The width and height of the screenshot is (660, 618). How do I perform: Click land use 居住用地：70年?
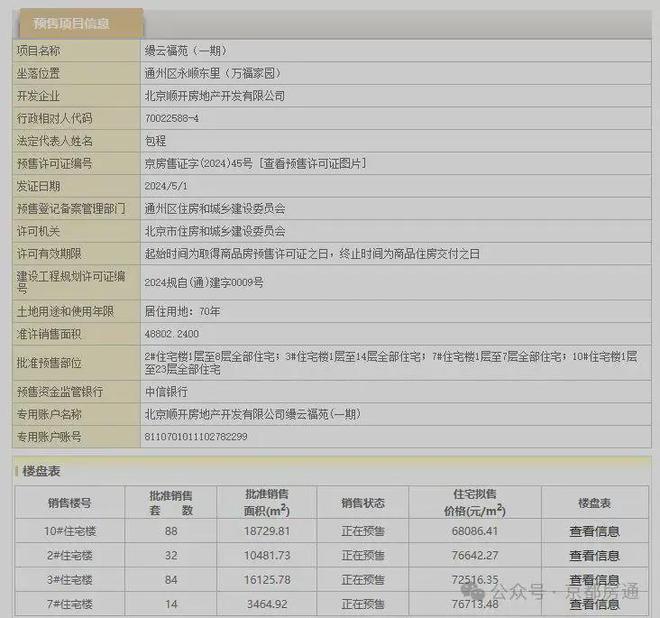click(182, 312)
